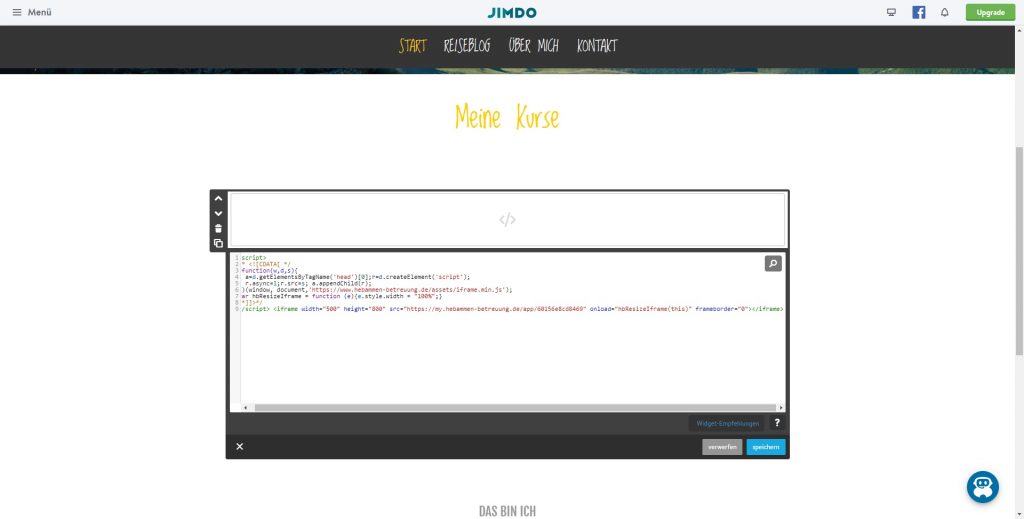The height and width of the screenshot is (519, 1024).
Task: Open the Facebook icon in top bar
Action: point(918,13)
